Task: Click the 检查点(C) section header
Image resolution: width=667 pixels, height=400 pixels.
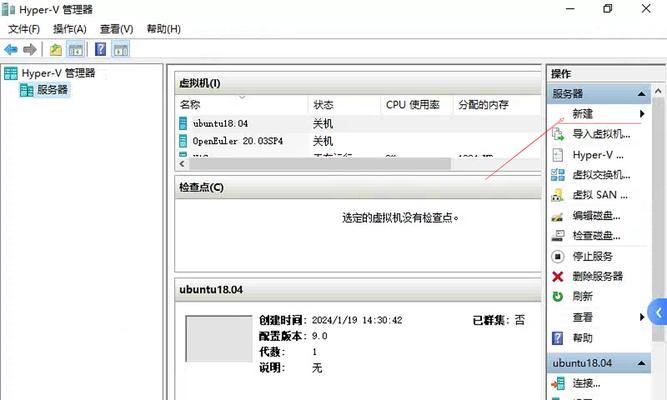Action: point(358,187)
